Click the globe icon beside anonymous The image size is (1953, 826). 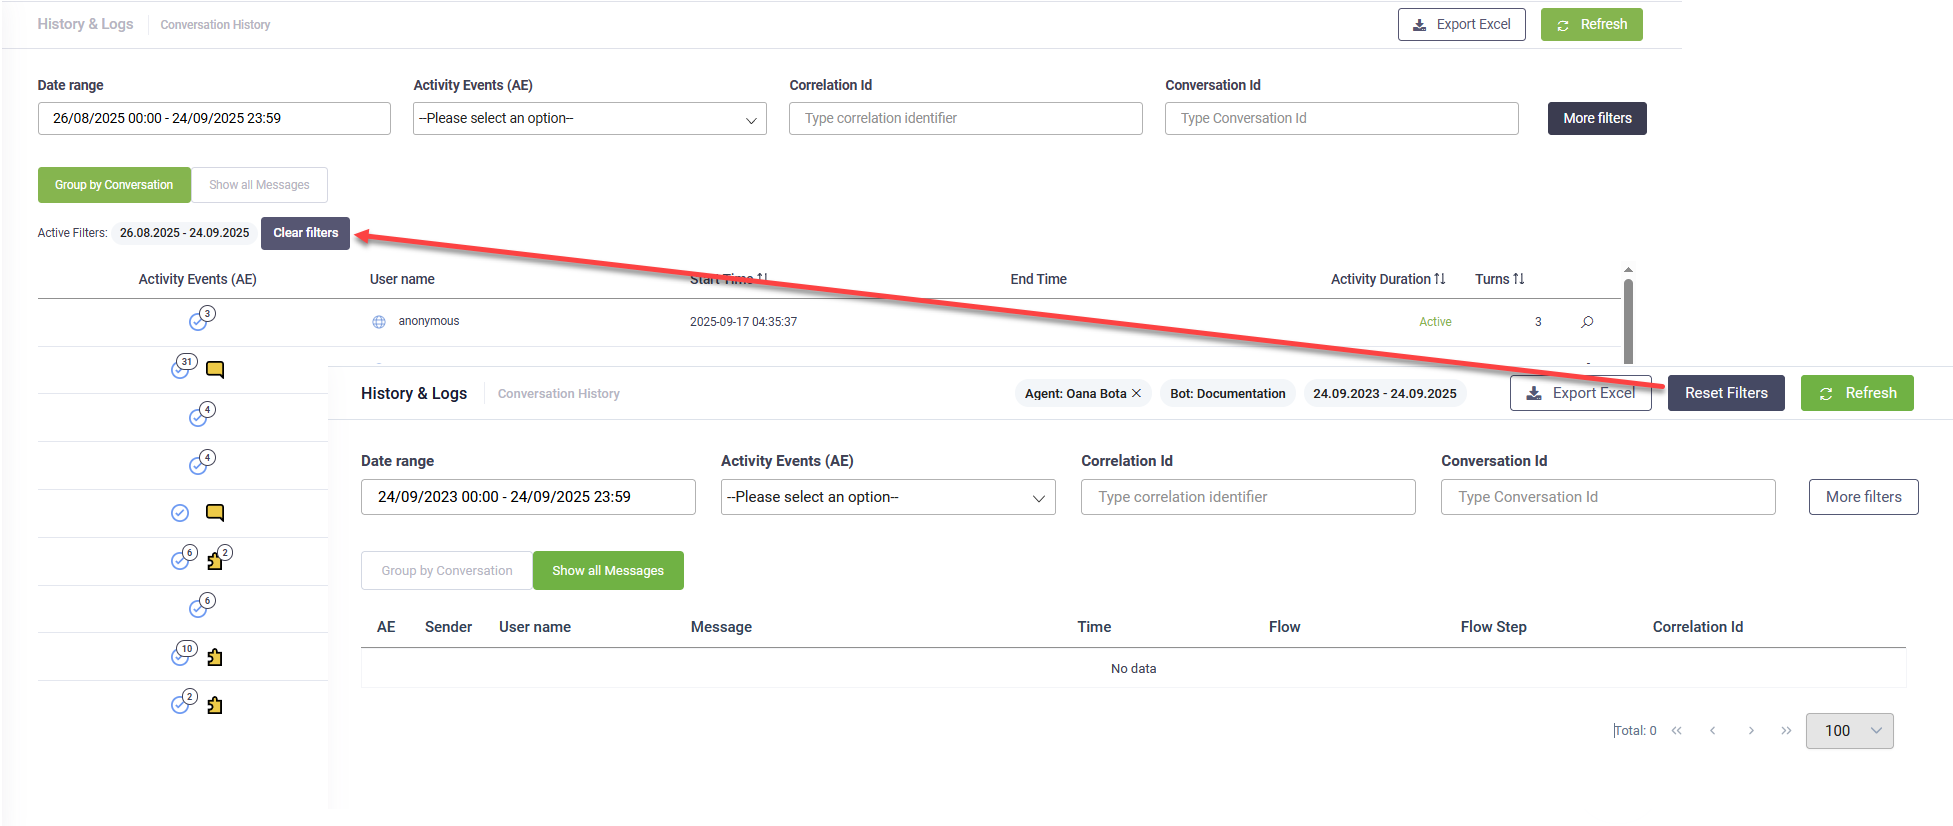tap(379, 322)
